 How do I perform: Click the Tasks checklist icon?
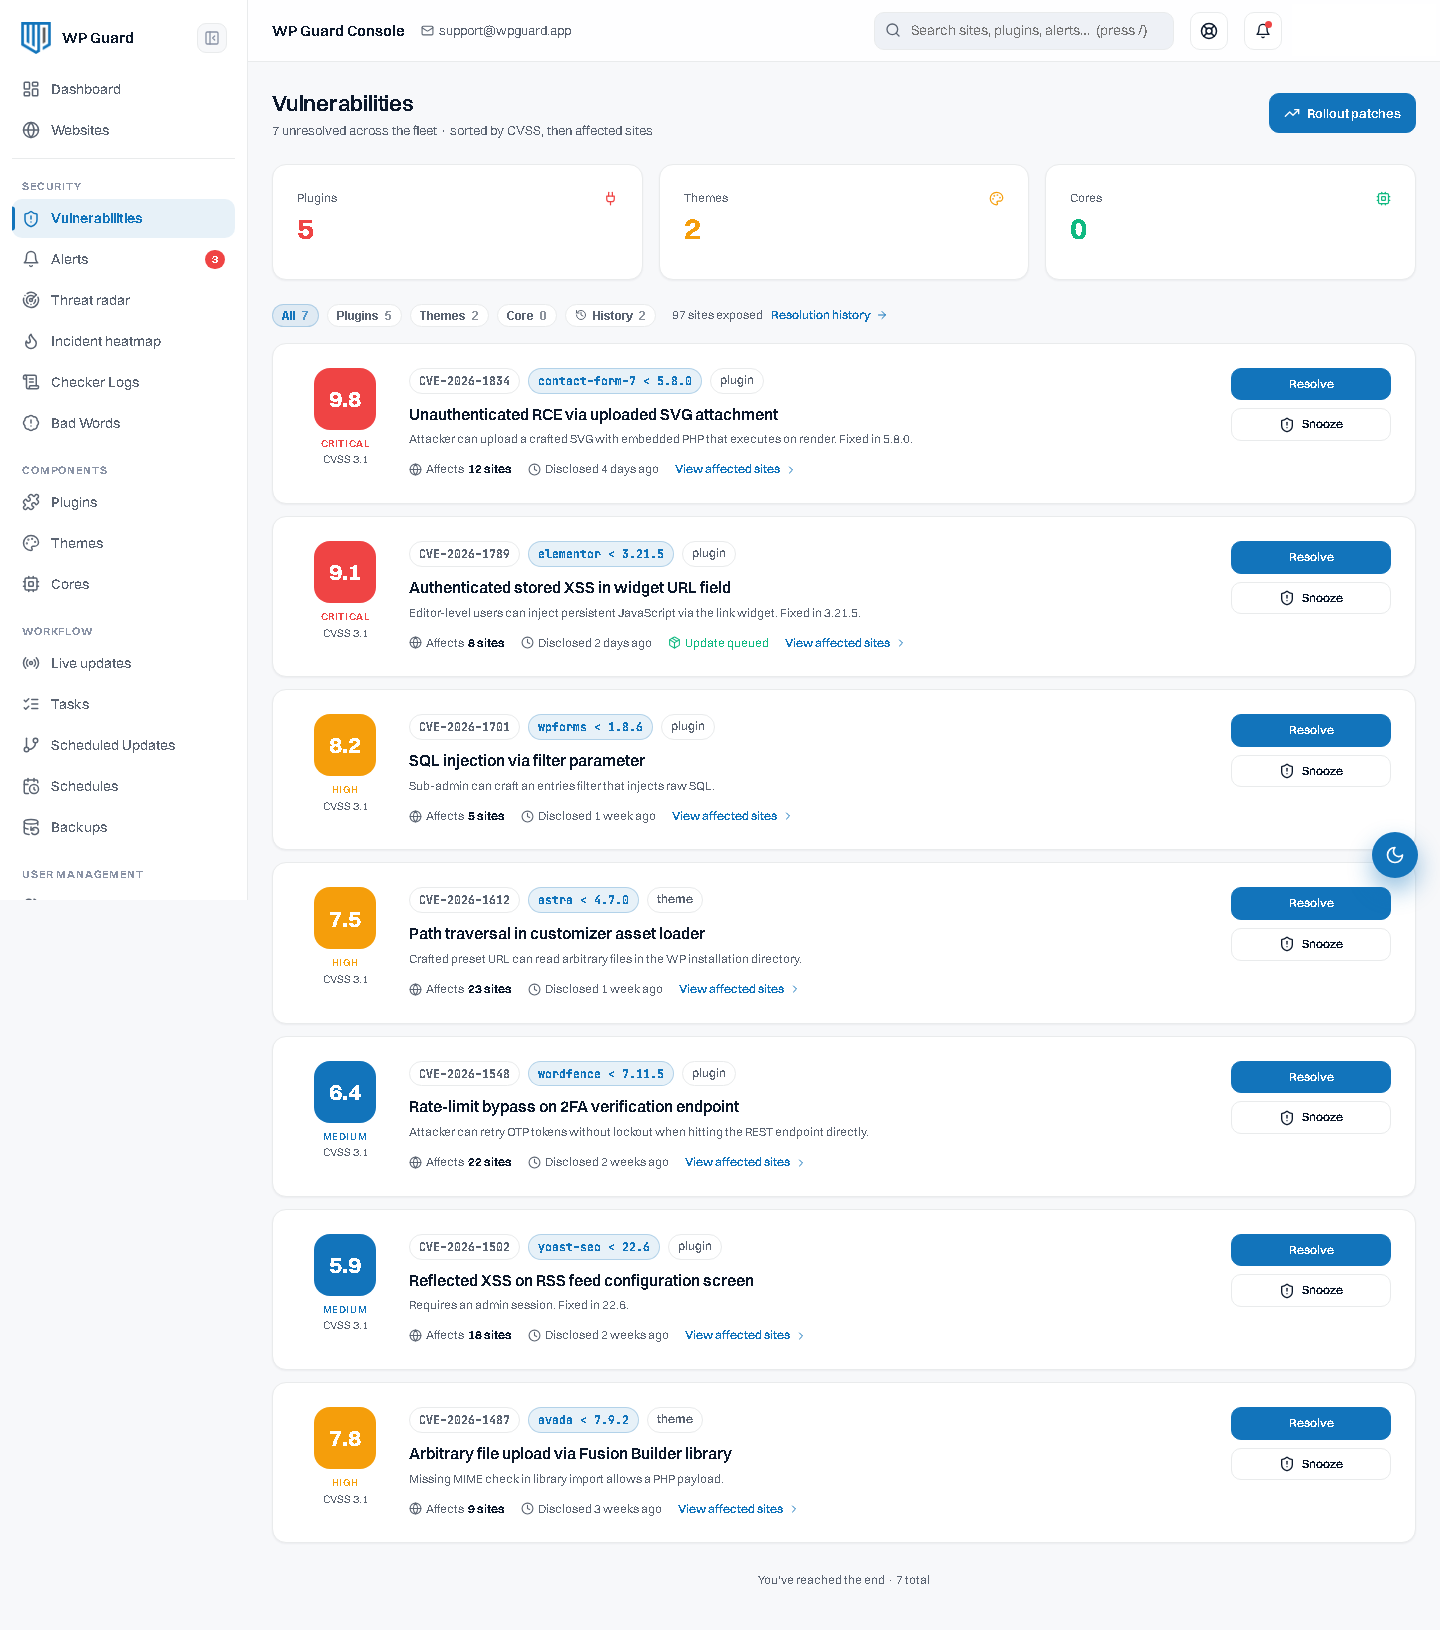[31, 704]
